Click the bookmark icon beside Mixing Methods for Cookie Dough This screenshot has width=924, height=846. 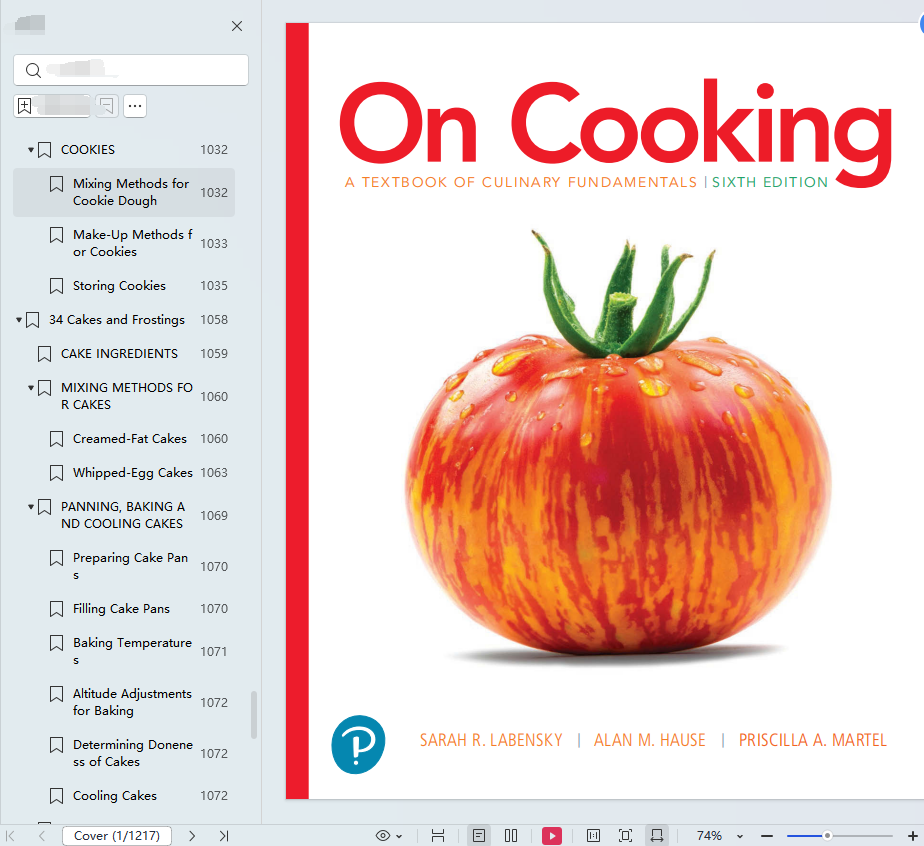pyautogui.click(x=56, y=184)
